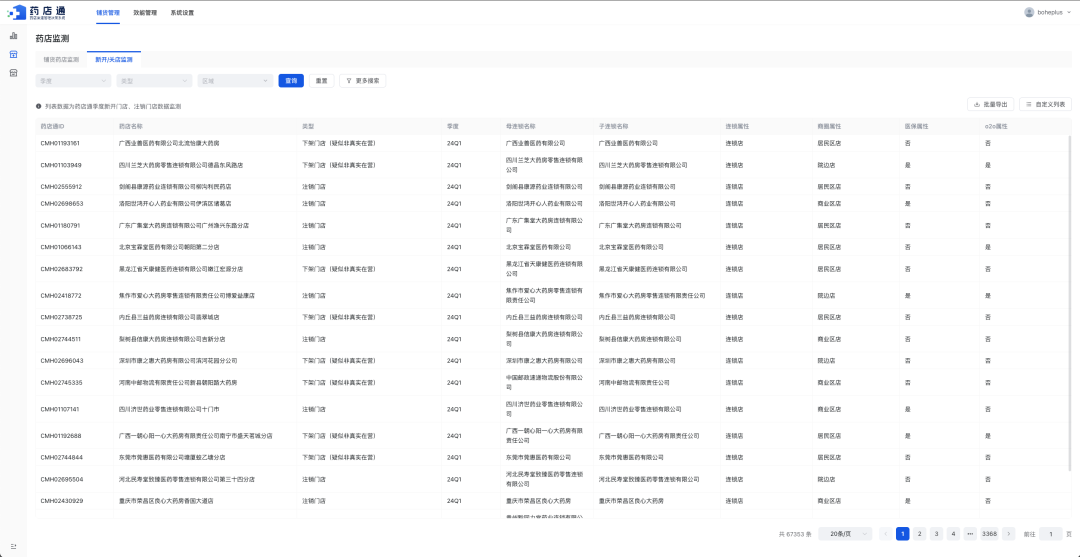This screenshot has width=1080, height=557.
Task: Open the 效能管理 top menu
Action: click(145, 13)
